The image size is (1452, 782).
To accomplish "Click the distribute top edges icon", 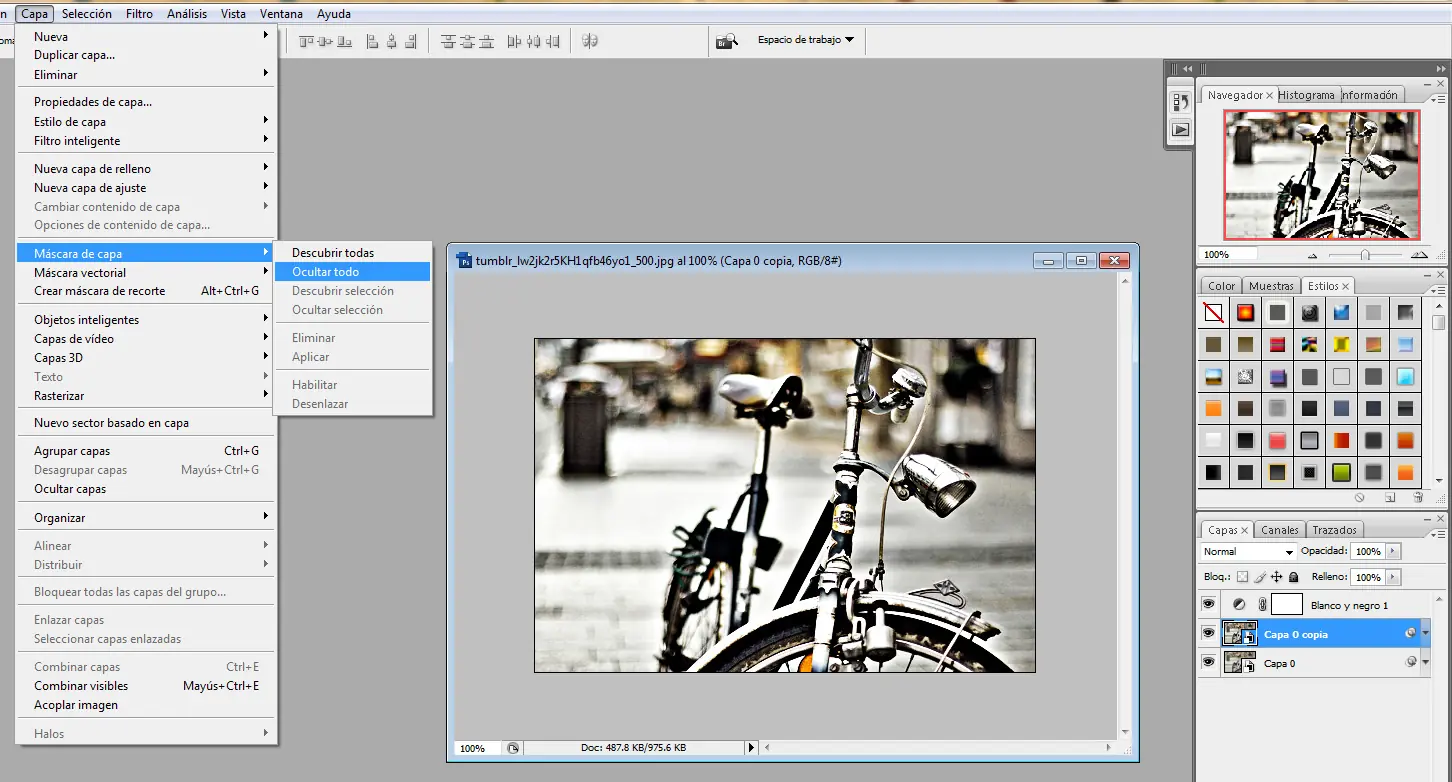I will [x=448, y=41].
